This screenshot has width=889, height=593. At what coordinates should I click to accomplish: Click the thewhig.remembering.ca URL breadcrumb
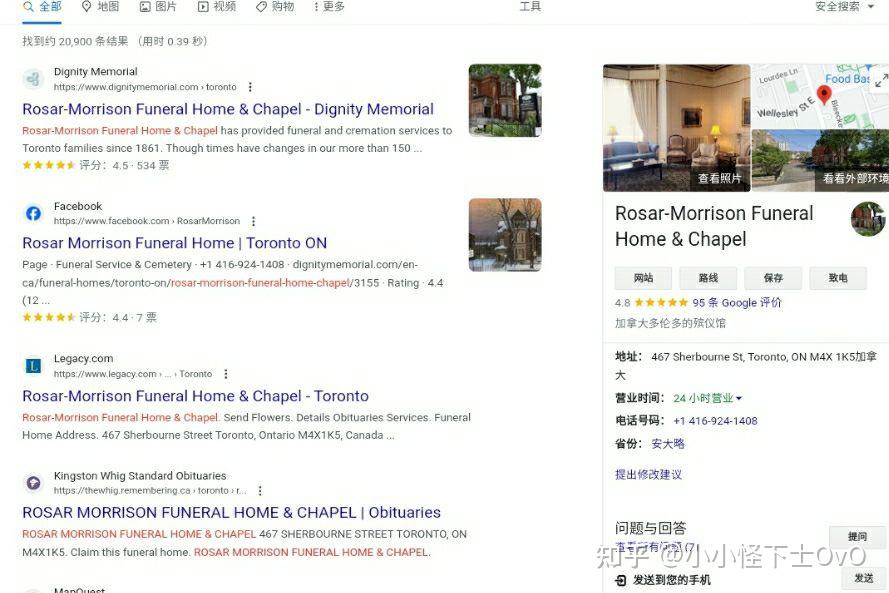pos(150,490)
